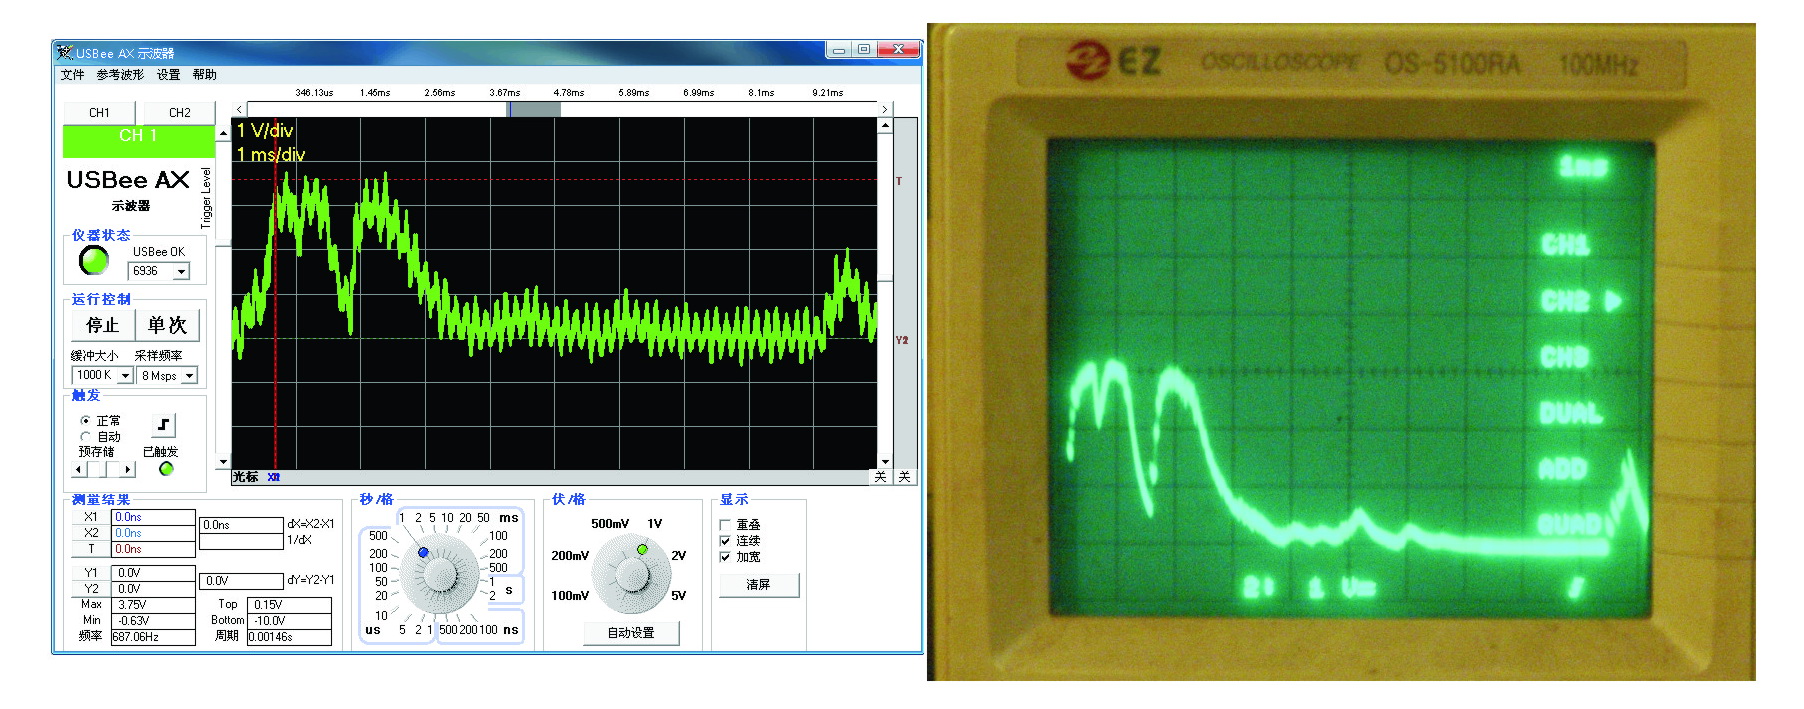Click the green triggered indicator light
Viewport: 1804px width, 709px height.
coord(166,469)
